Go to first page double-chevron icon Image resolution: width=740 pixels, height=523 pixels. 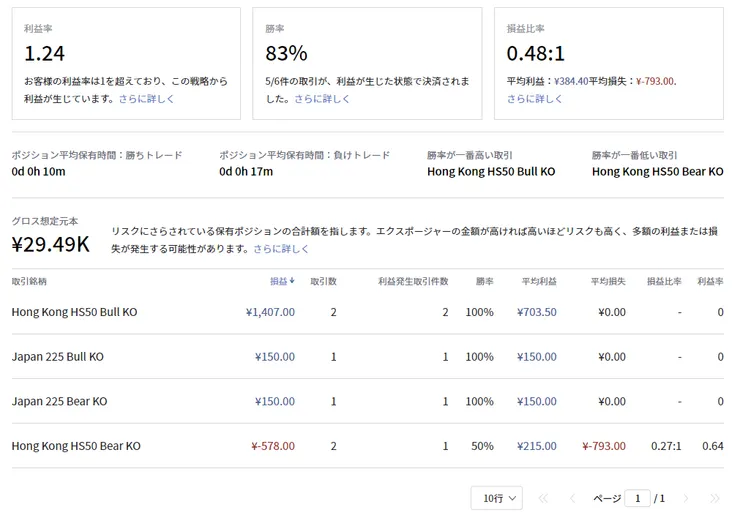pos(543,498)
